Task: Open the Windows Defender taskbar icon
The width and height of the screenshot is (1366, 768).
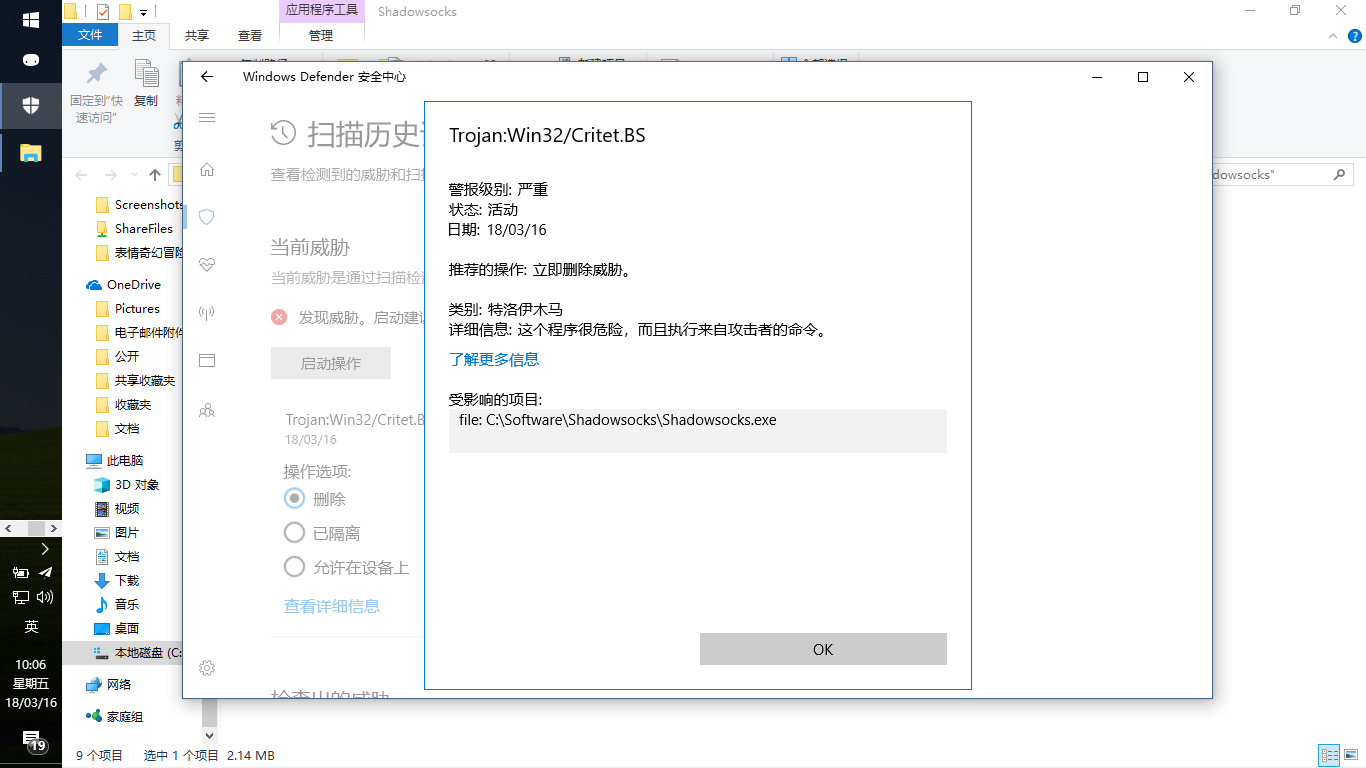Action: click(31, 105)
